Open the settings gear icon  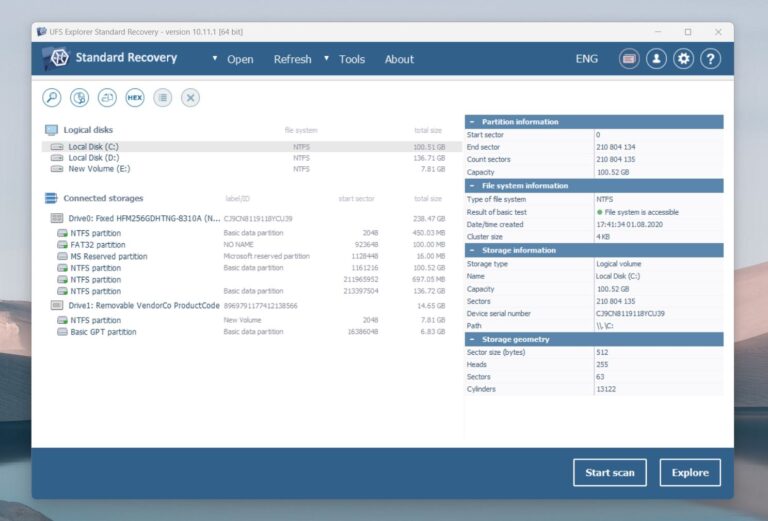(684, 59)
